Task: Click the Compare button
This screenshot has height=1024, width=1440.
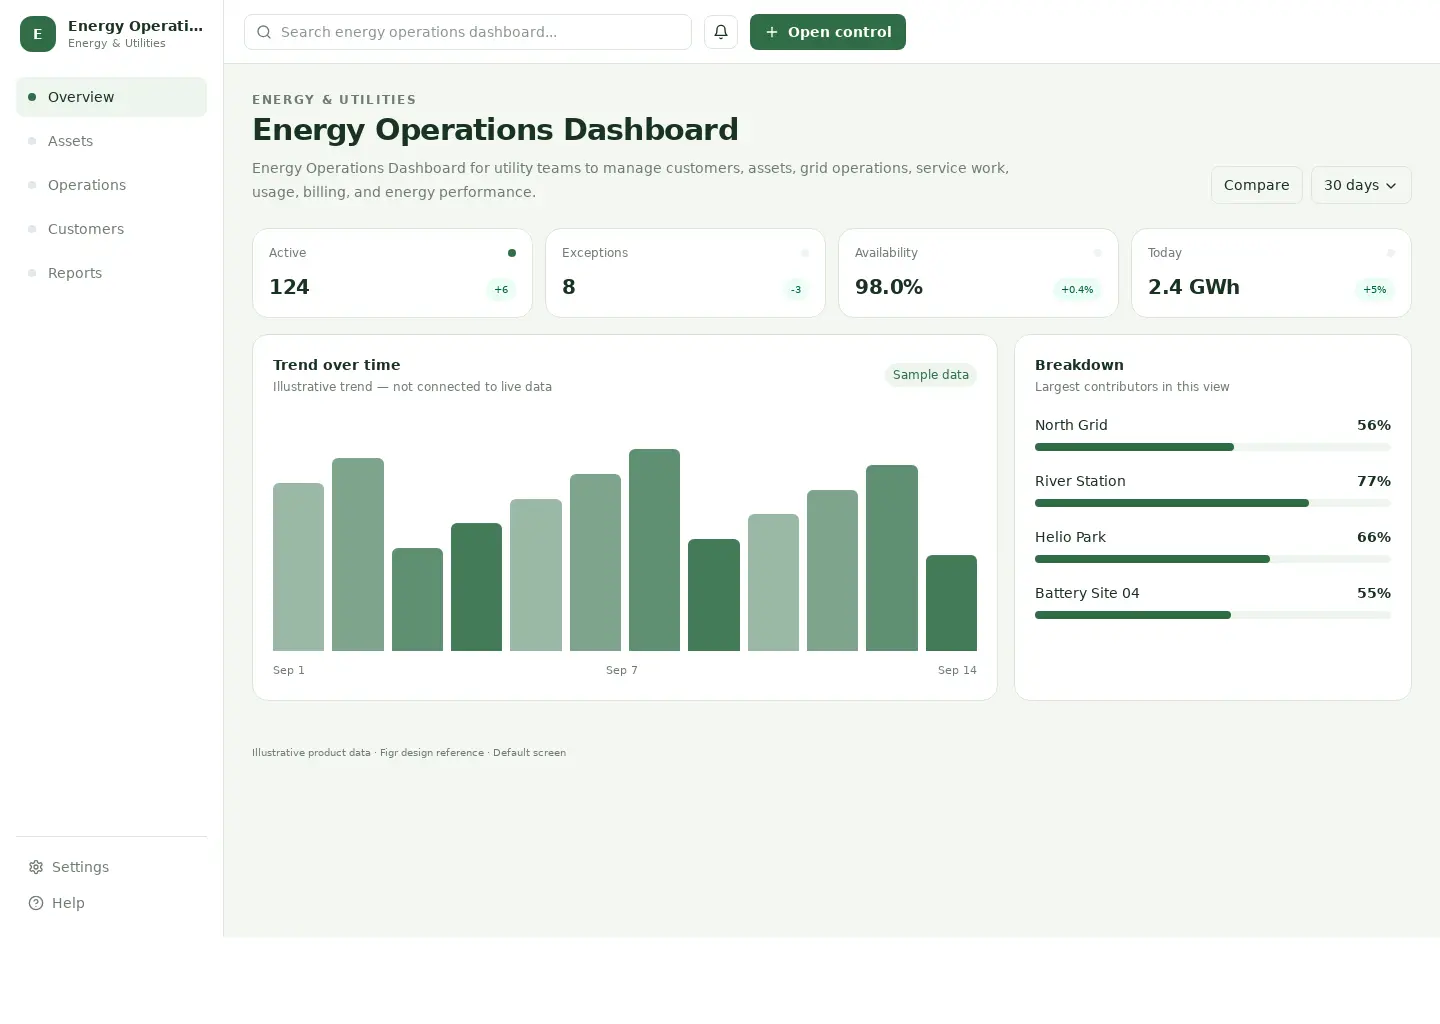Action: [1257, 185]
